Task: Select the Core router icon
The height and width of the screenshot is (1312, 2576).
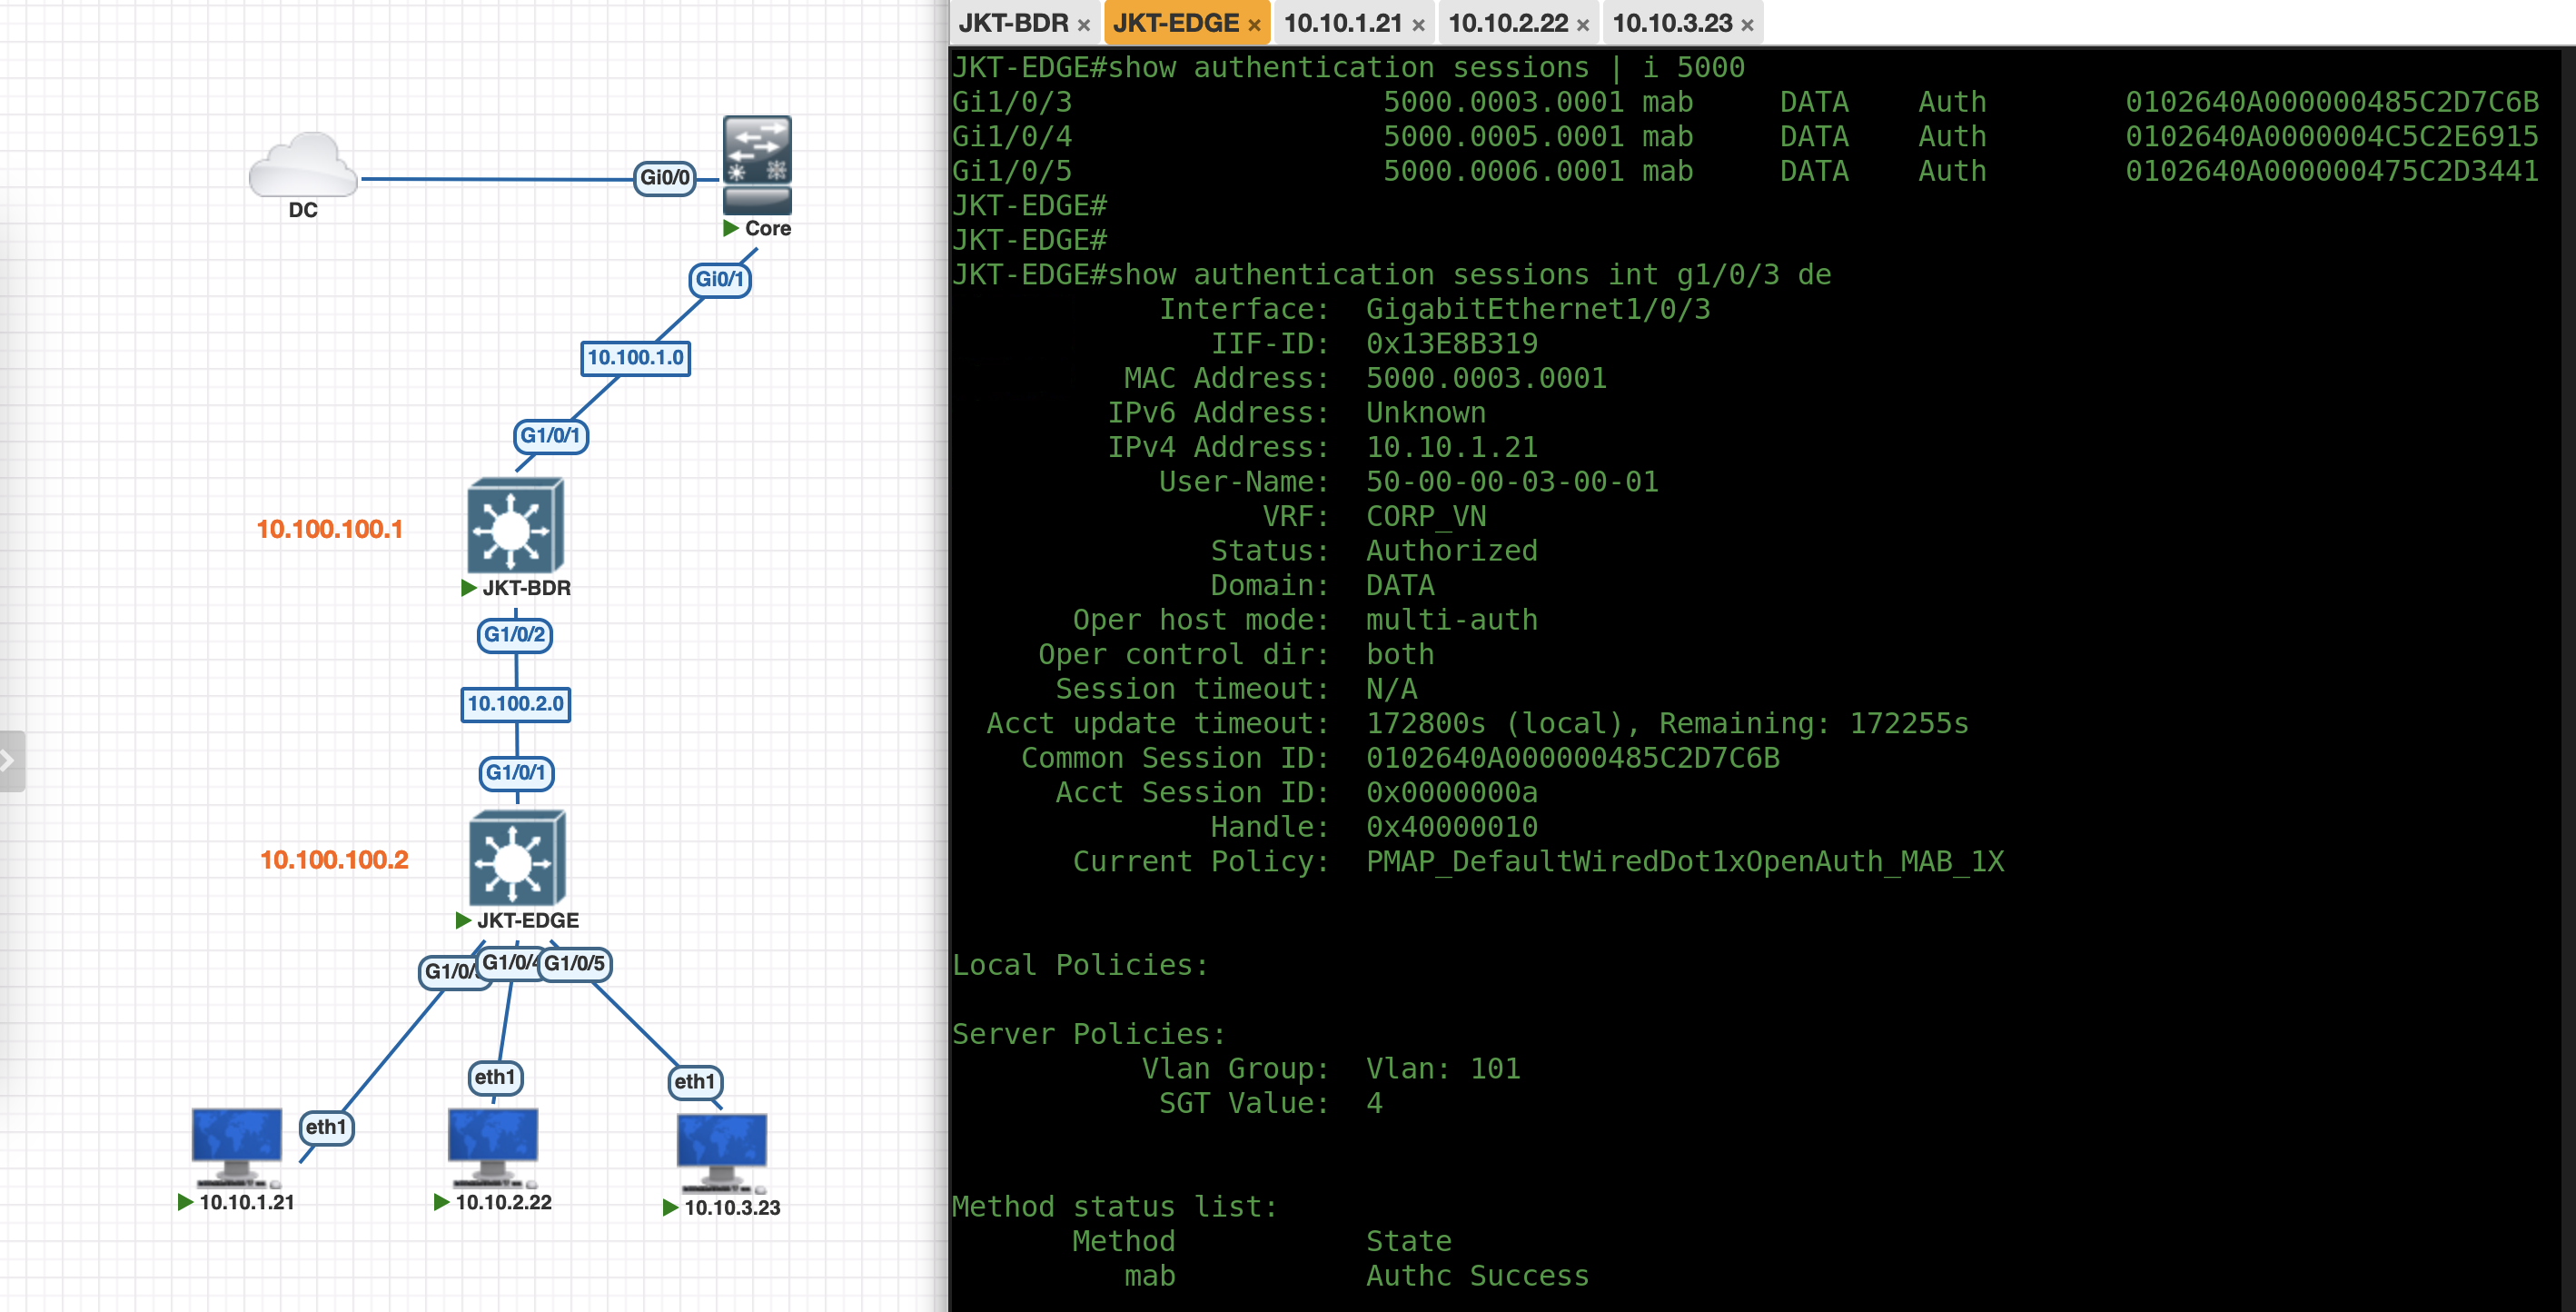Action: click(757, 163)
